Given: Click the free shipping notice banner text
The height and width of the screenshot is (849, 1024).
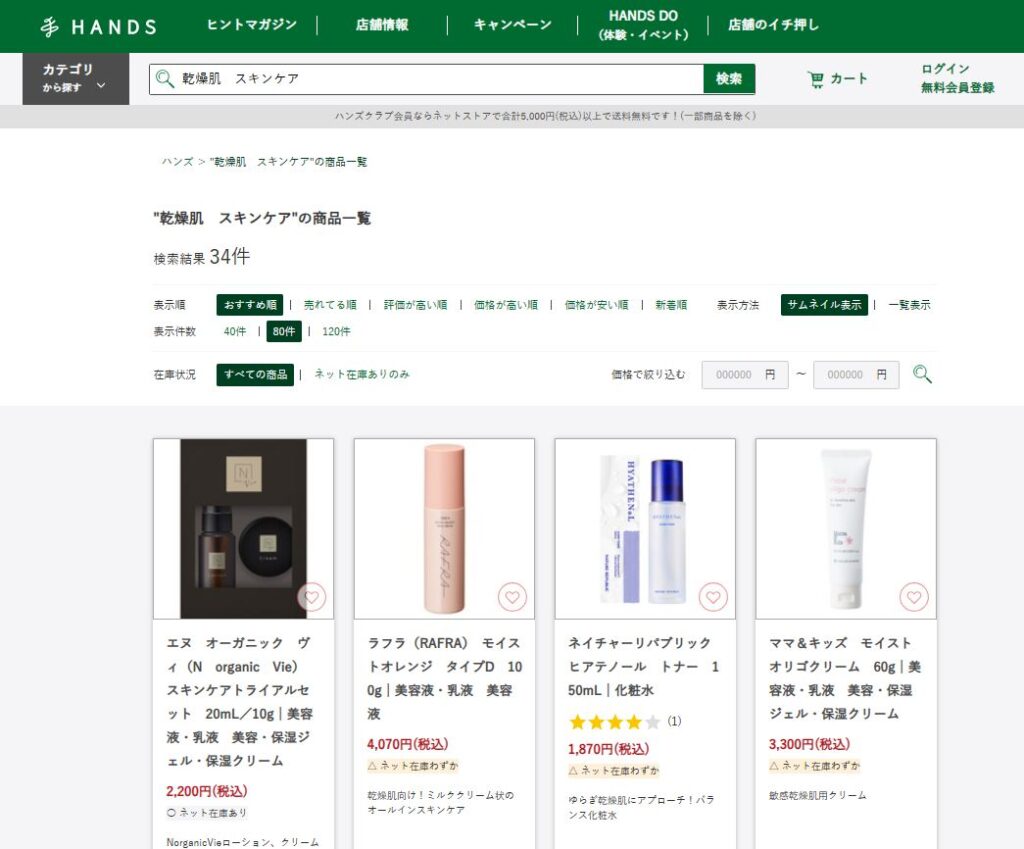Looking at the screenshot, I should pyautogui.click(x=545, y=116).
